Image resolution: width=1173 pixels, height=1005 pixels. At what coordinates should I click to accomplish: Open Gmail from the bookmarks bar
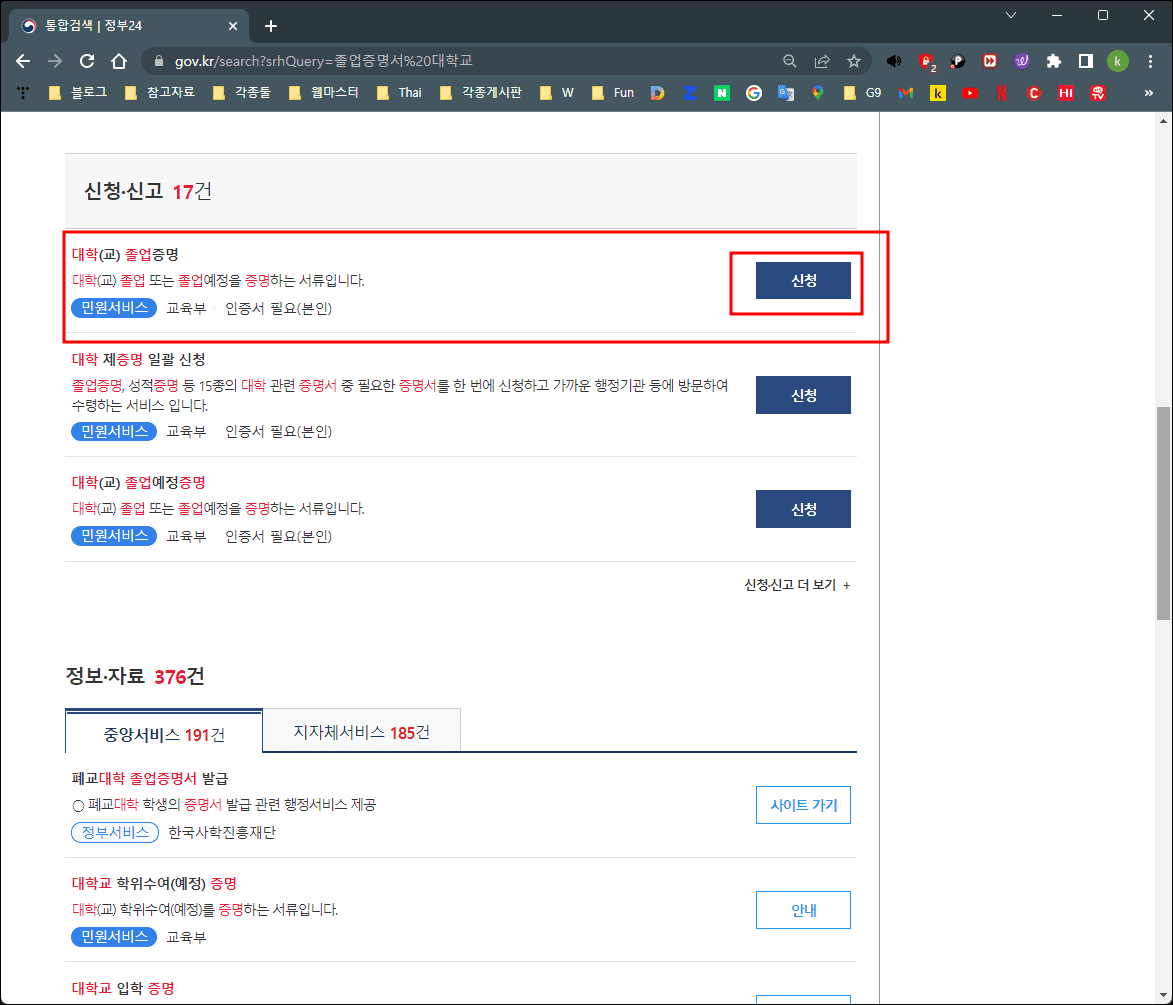click(904, 92)
